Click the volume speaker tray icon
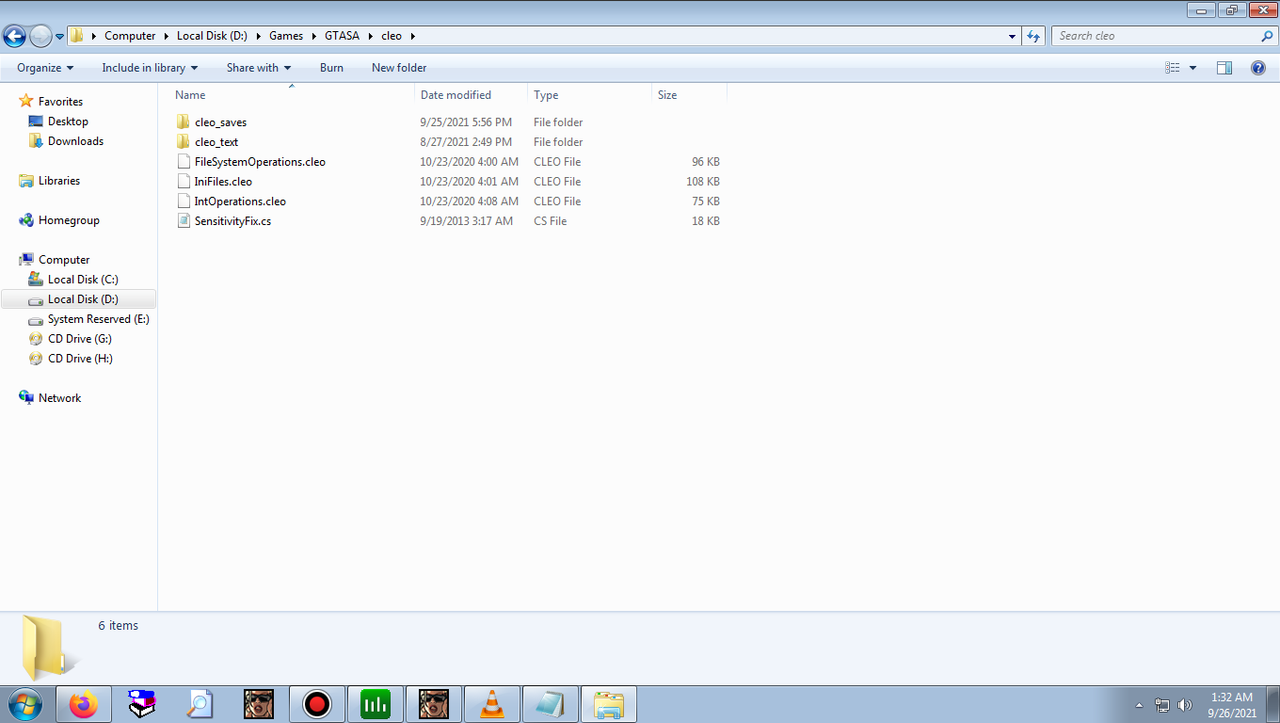The image size is (1280, 723). tap(1185, 705)
